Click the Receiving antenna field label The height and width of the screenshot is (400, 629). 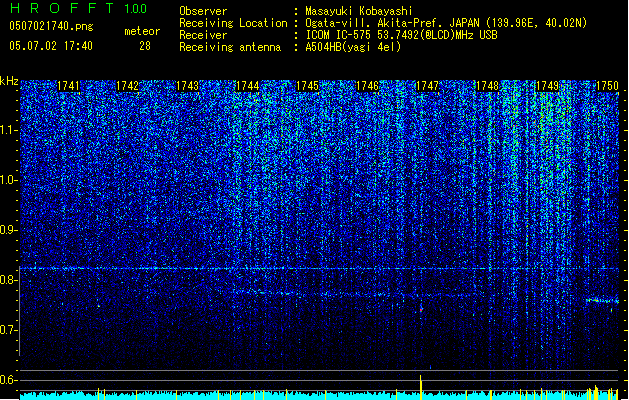[x=230, y=47]
